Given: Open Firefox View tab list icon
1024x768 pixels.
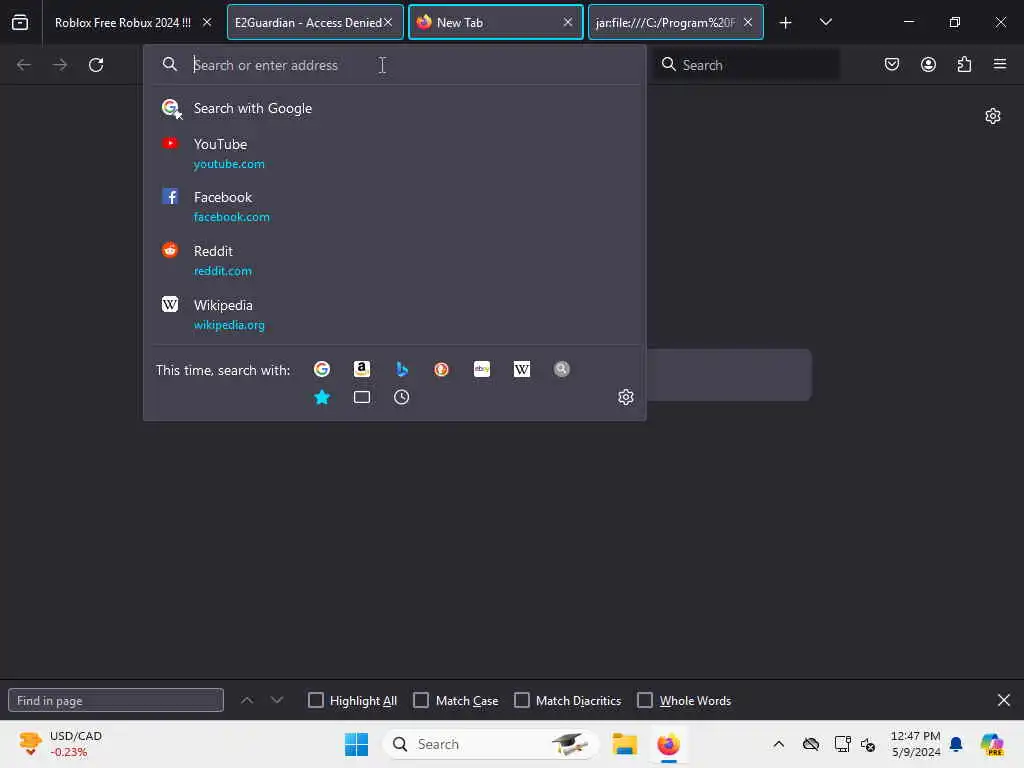Looking at the screenshot, I should [x=20, y=22].
